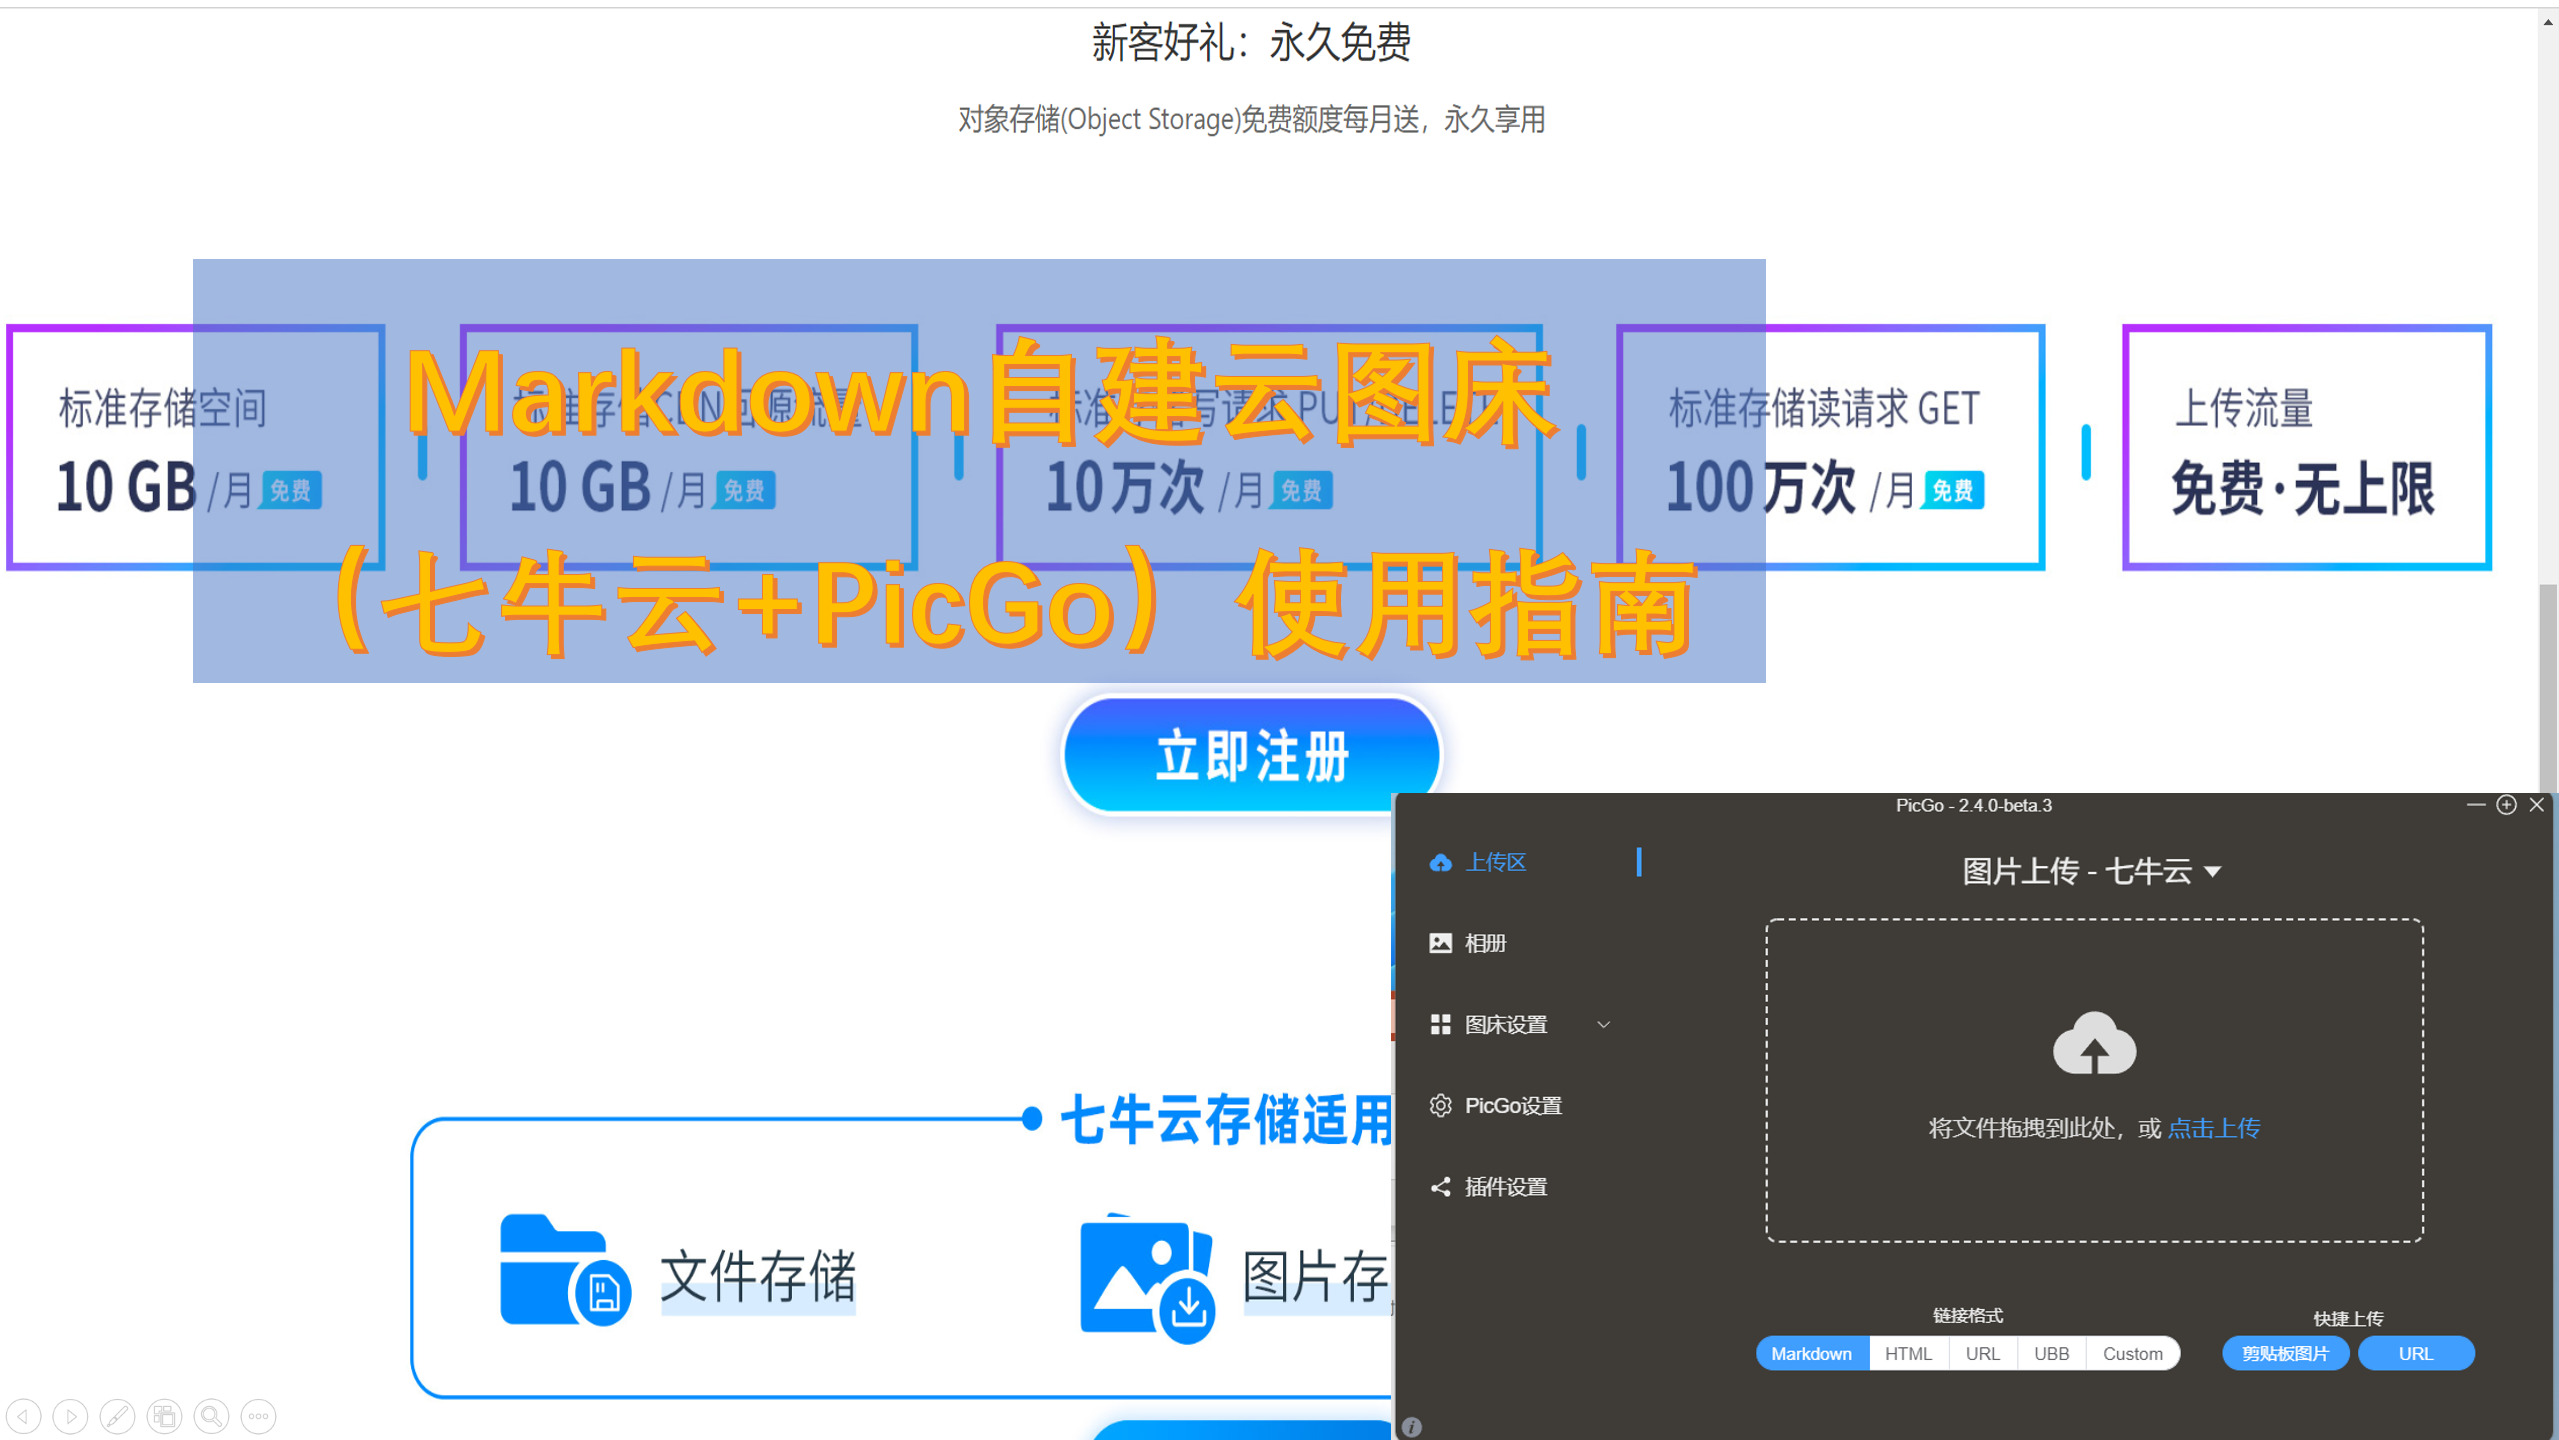Click the 点击上传 link
Screen dimensions: 2559x1440
[x=2213, y=1128]
